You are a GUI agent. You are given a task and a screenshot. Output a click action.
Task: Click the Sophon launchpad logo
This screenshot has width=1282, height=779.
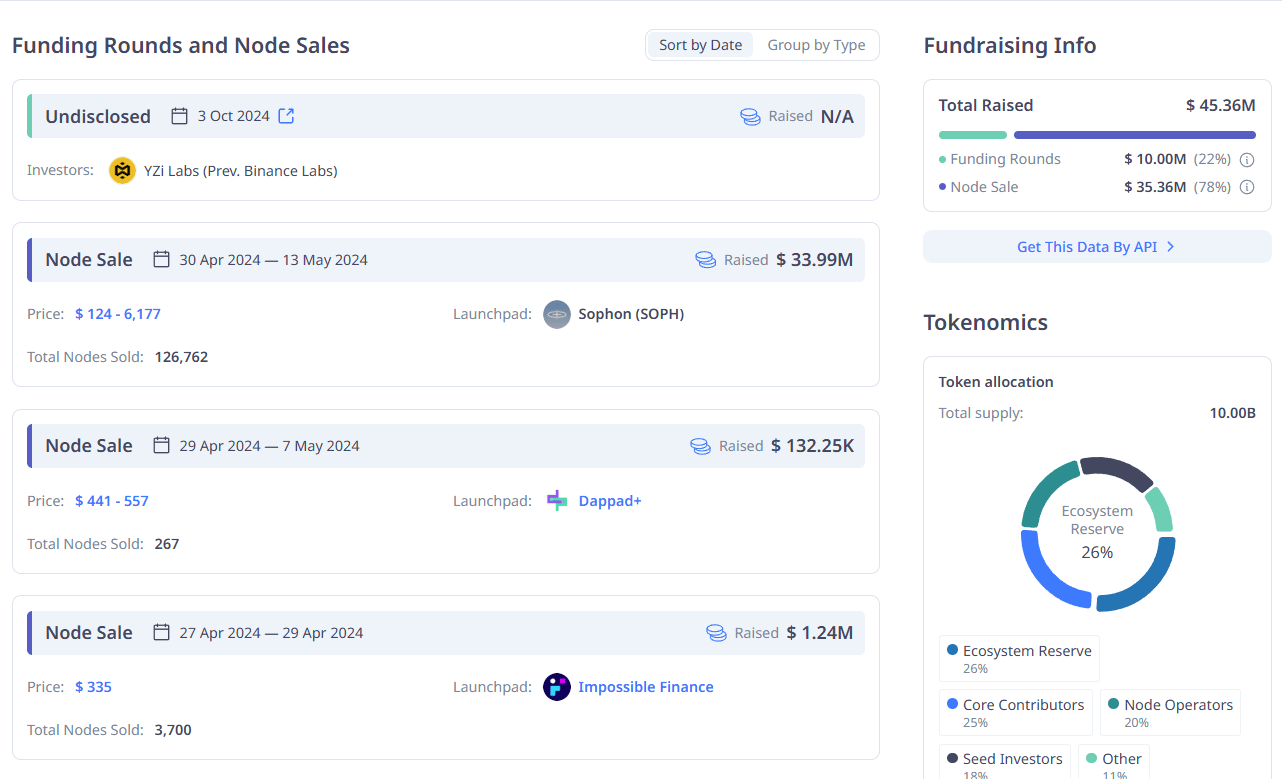[556, 314]
